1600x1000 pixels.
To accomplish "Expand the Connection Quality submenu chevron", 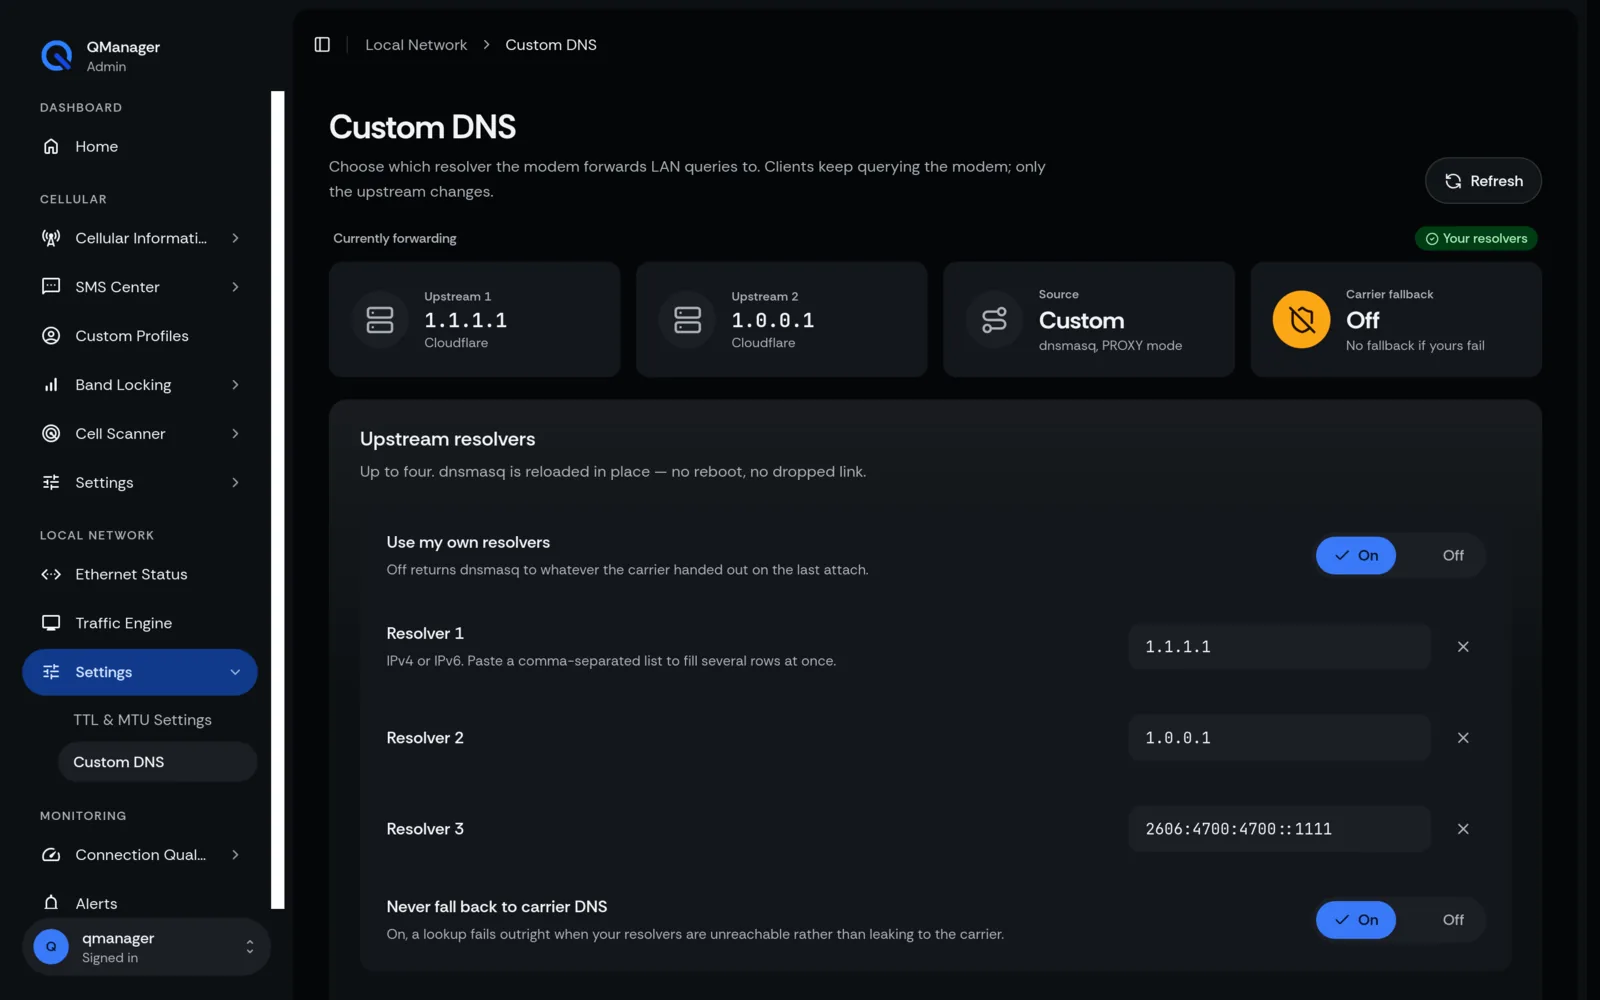I will (x=235, y=855).
